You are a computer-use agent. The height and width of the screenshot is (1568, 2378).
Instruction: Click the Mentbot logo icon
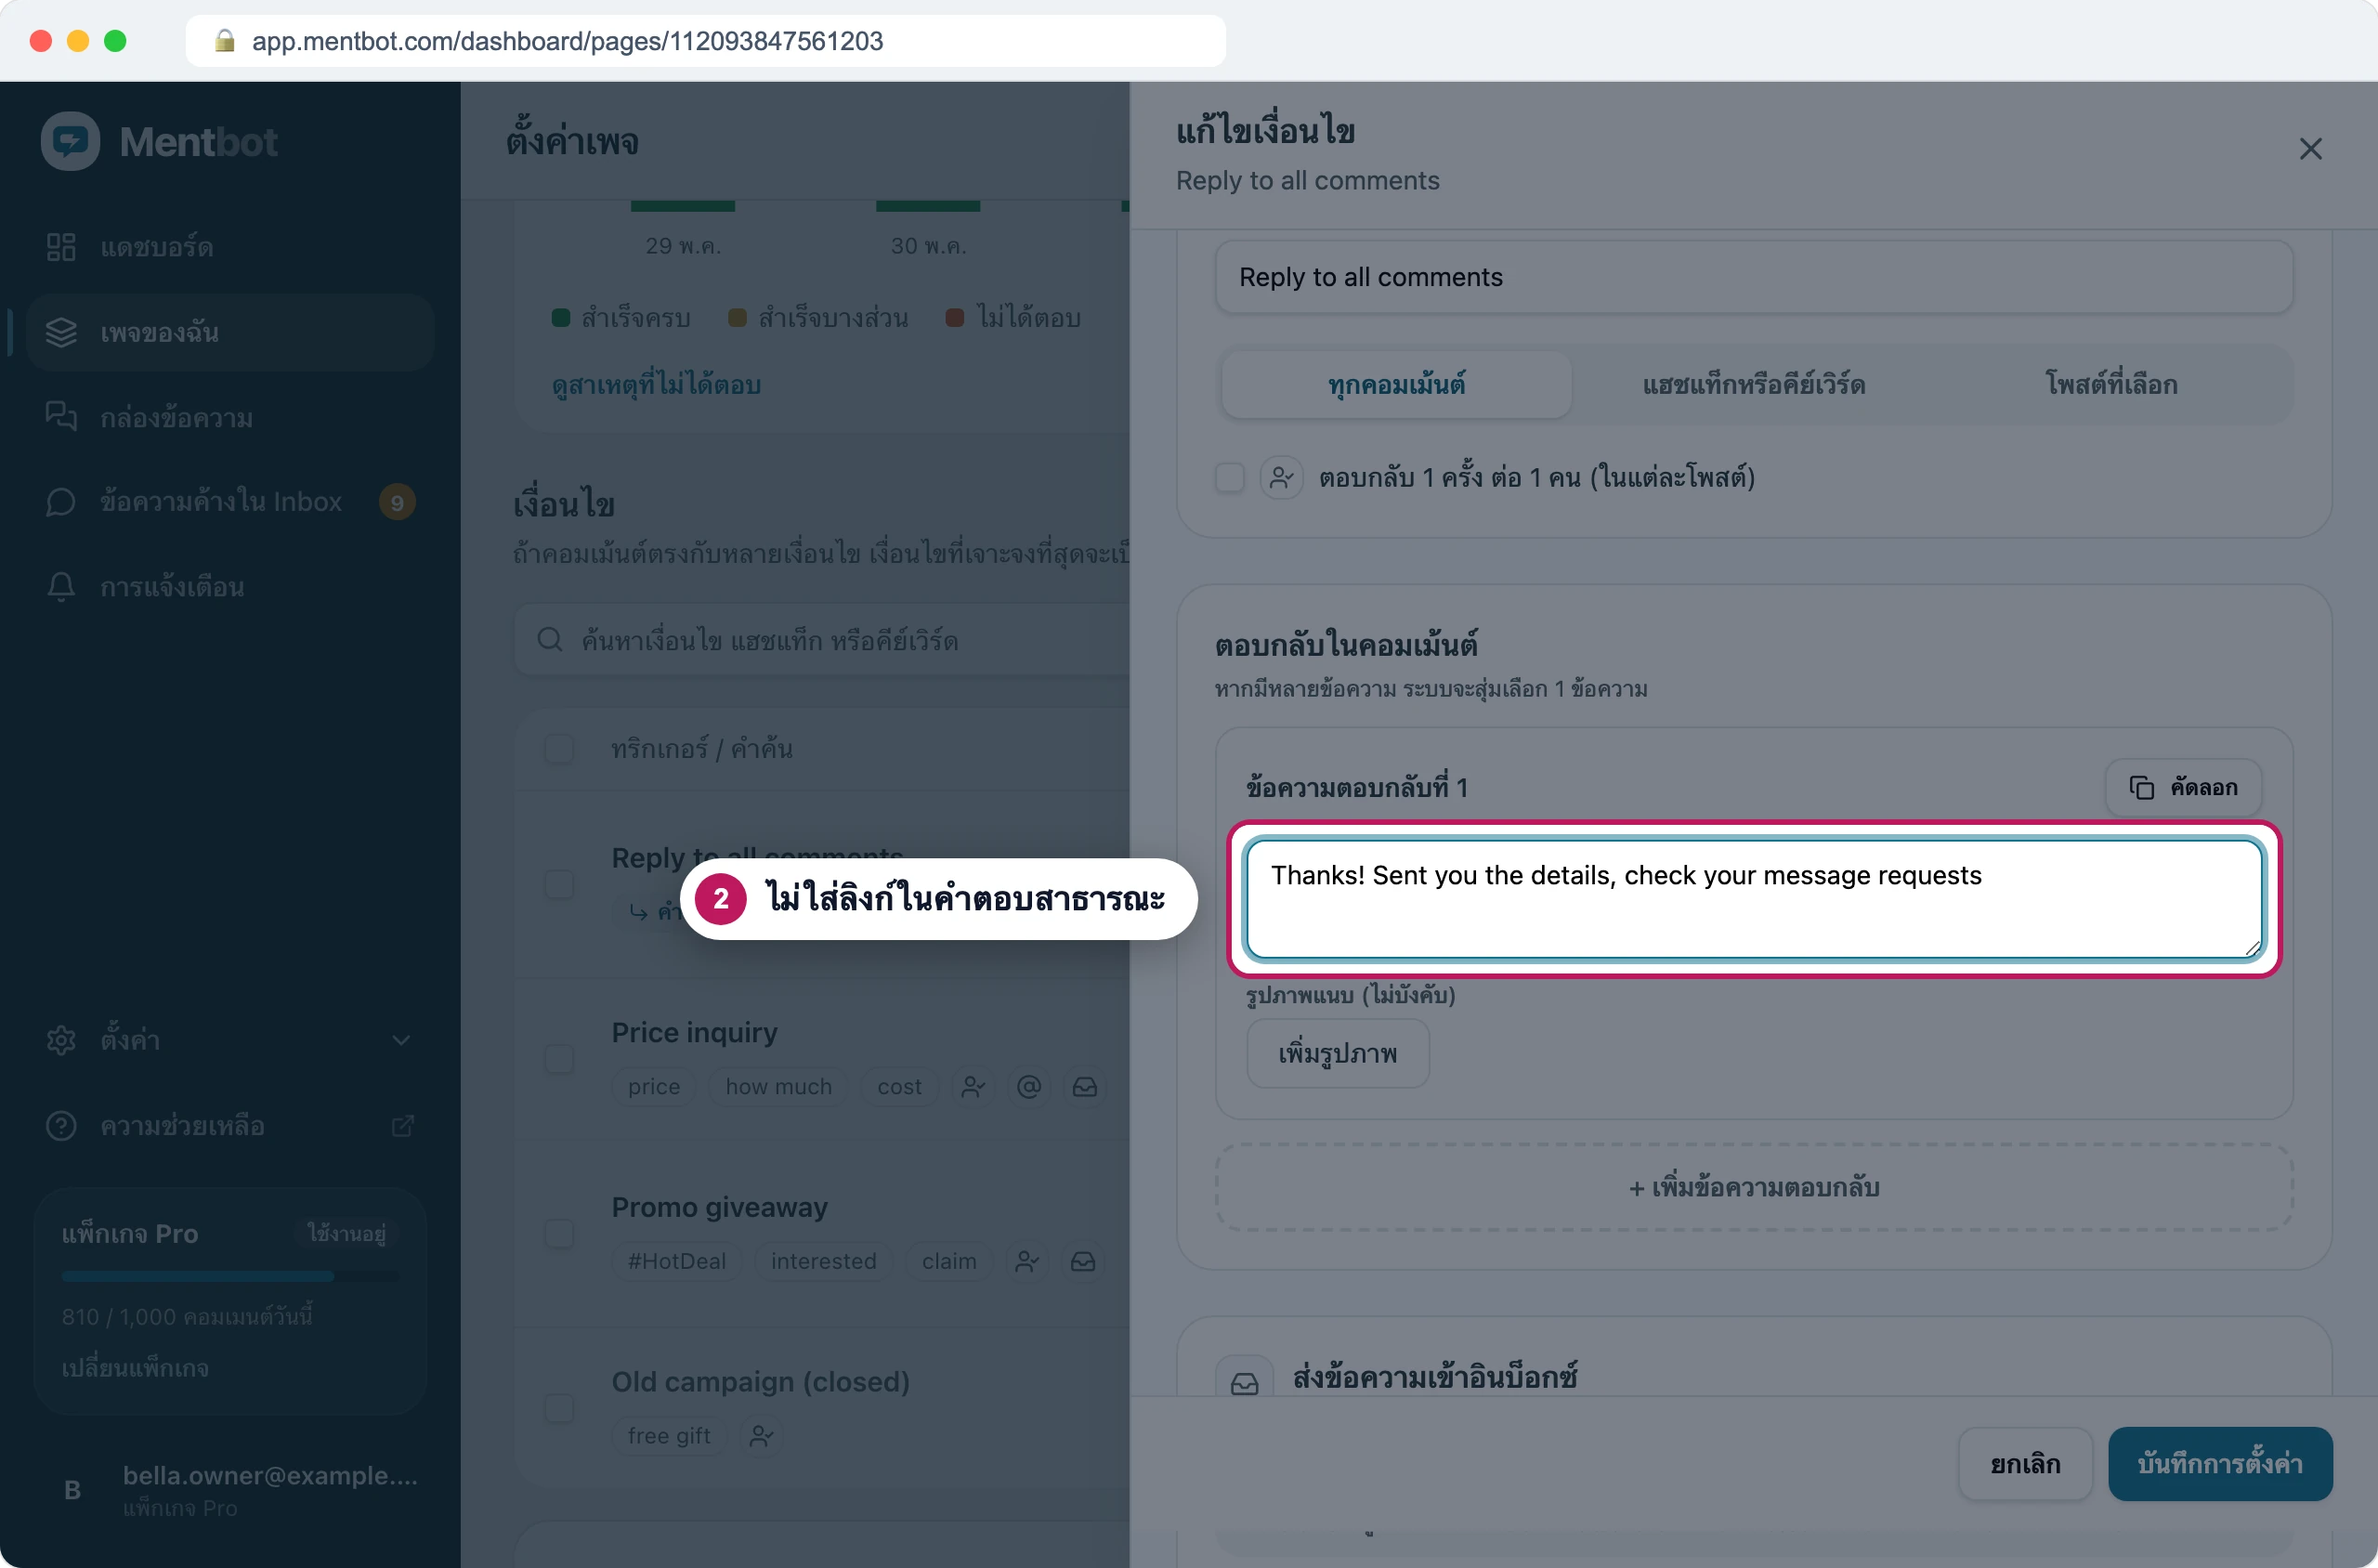pos(70,141)
